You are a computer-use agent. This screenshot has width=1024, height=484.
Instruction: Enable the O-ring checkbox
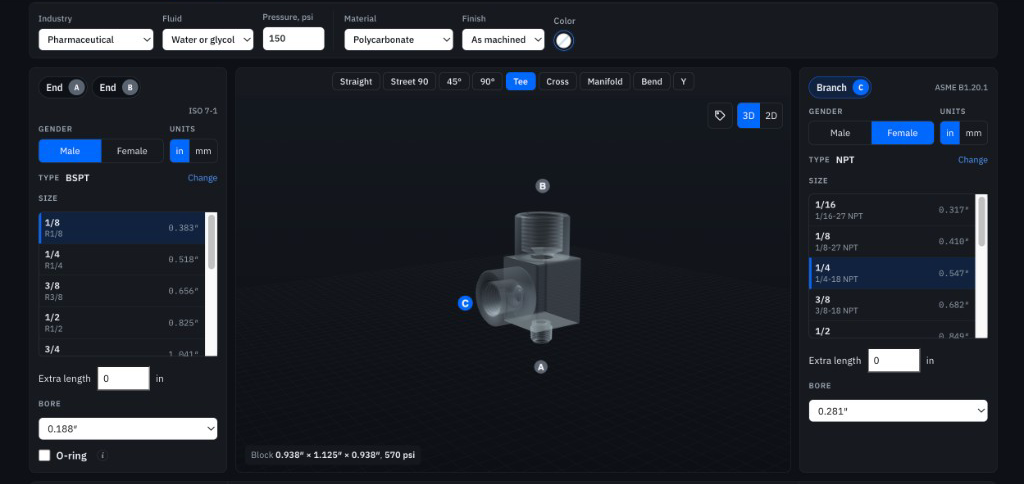point(44,455)
